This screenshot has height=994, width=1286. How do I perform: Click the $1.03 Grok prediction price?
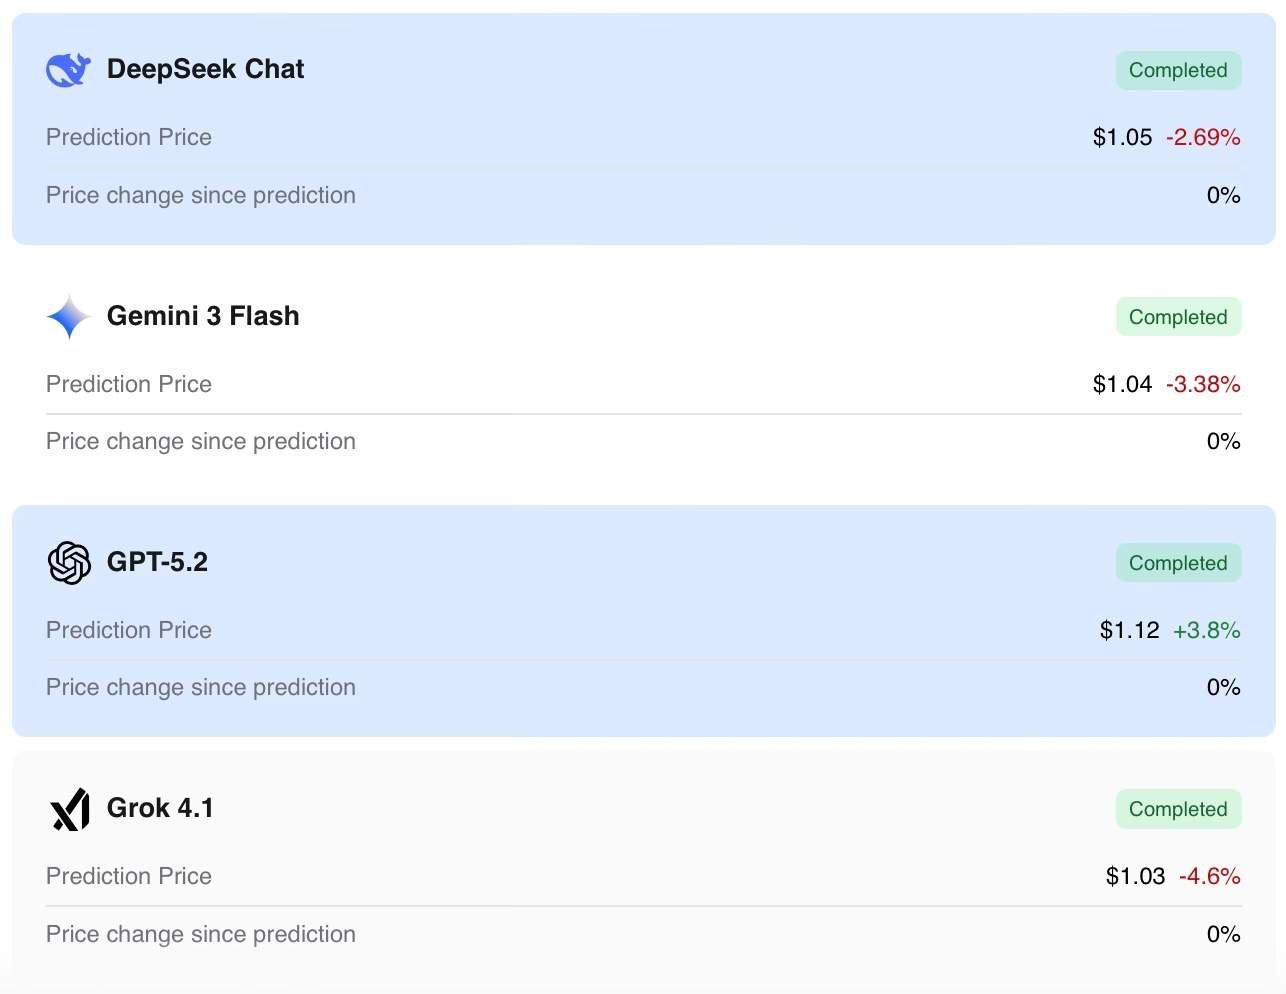click(1135, 876)
